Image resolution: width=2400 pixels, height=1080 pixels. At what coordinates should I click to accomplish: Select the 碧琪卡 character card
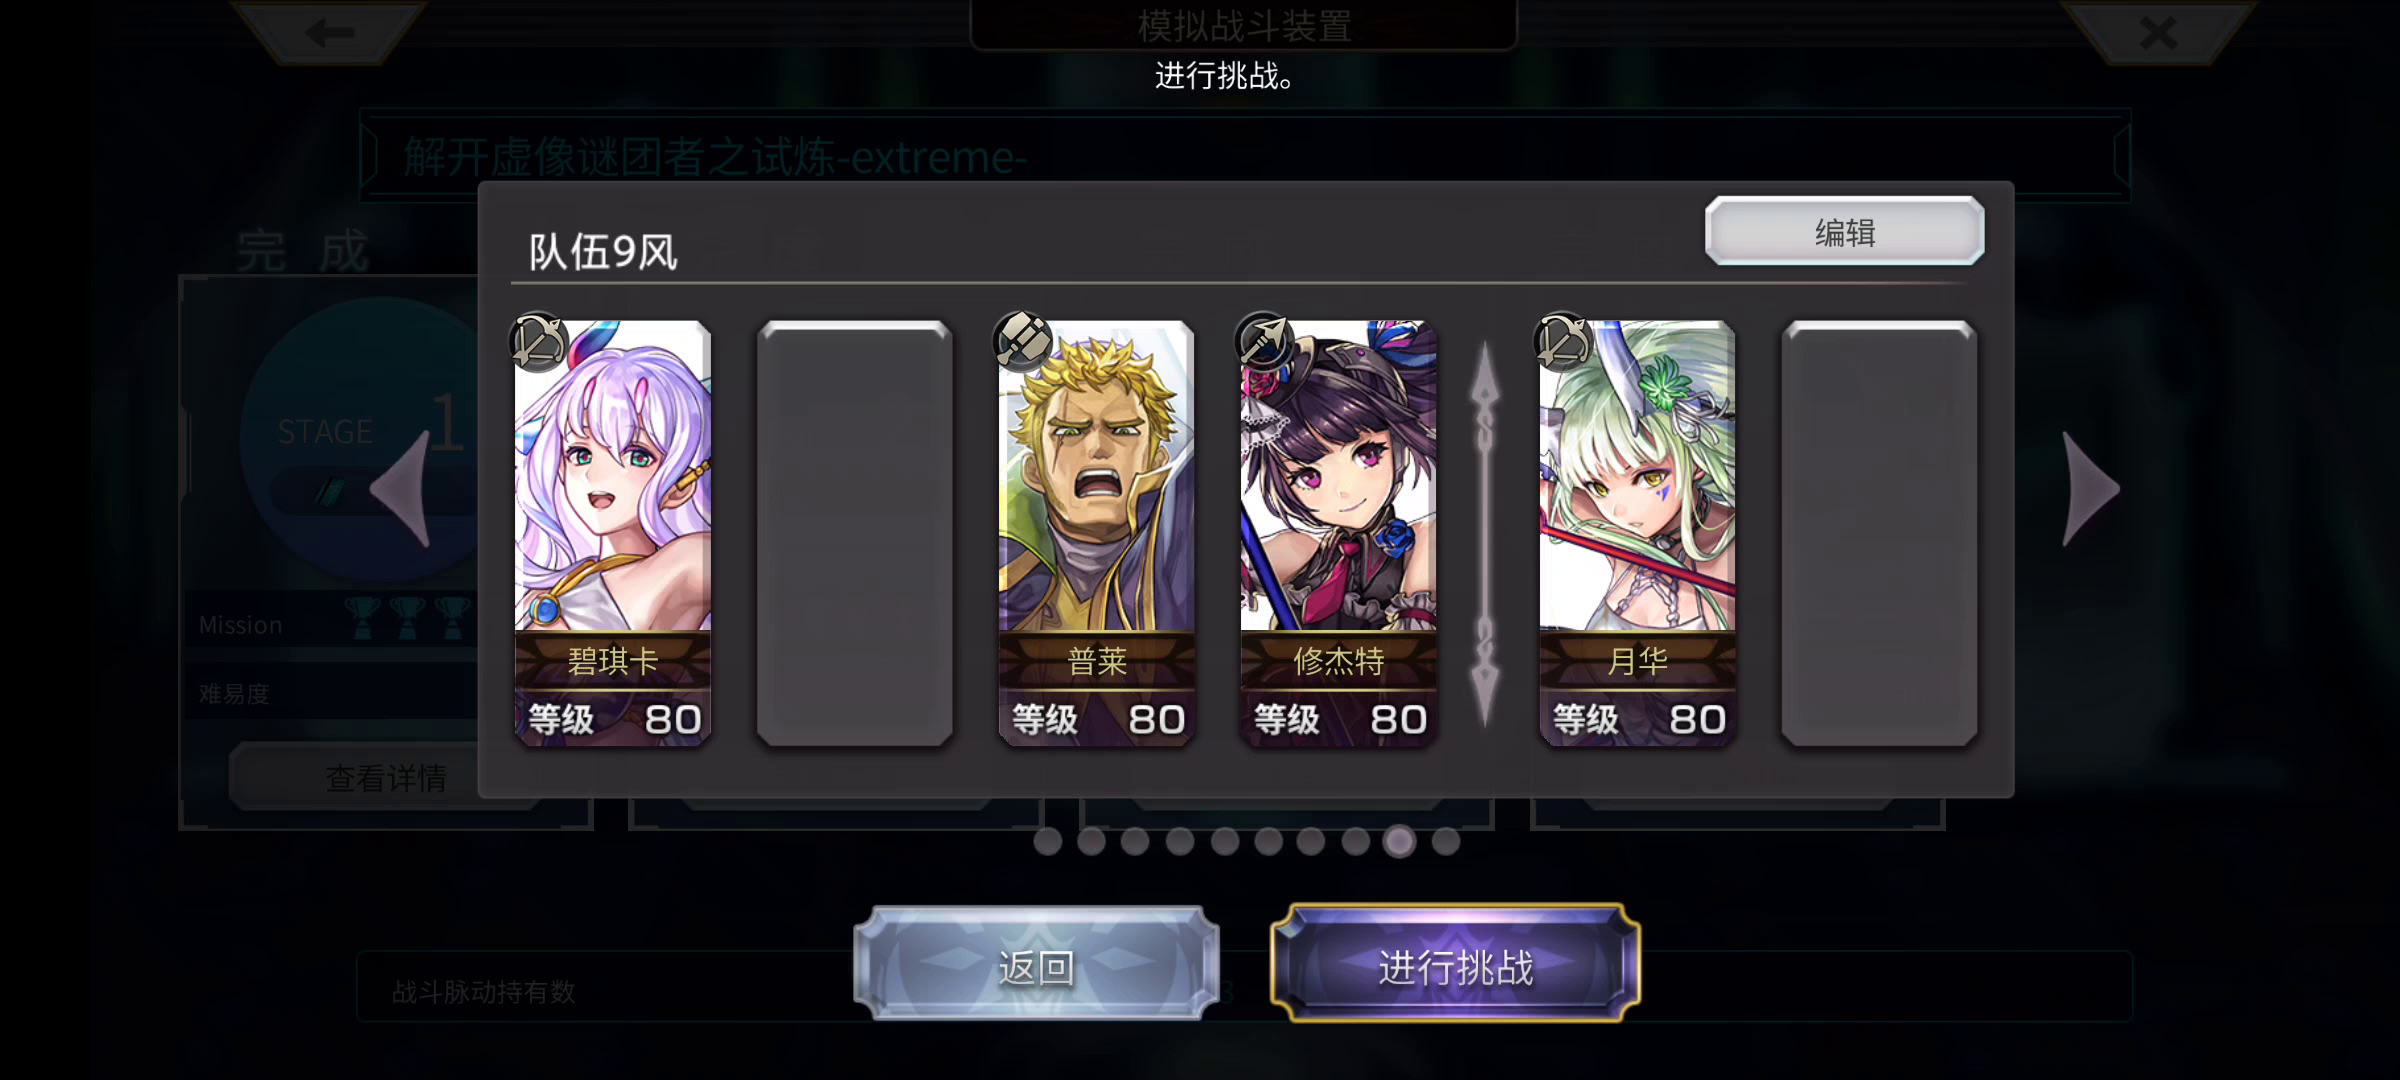[613, 533]
